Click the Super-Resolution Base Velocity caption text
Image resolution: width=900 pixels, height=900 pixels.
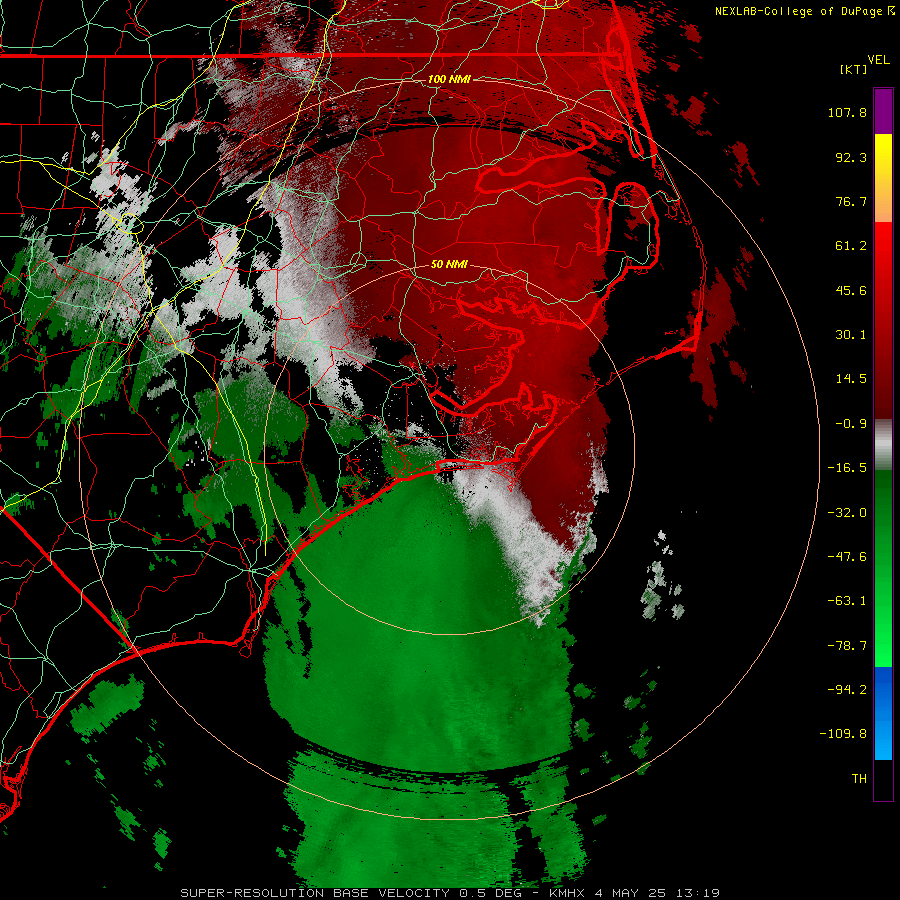coord(449,893)
